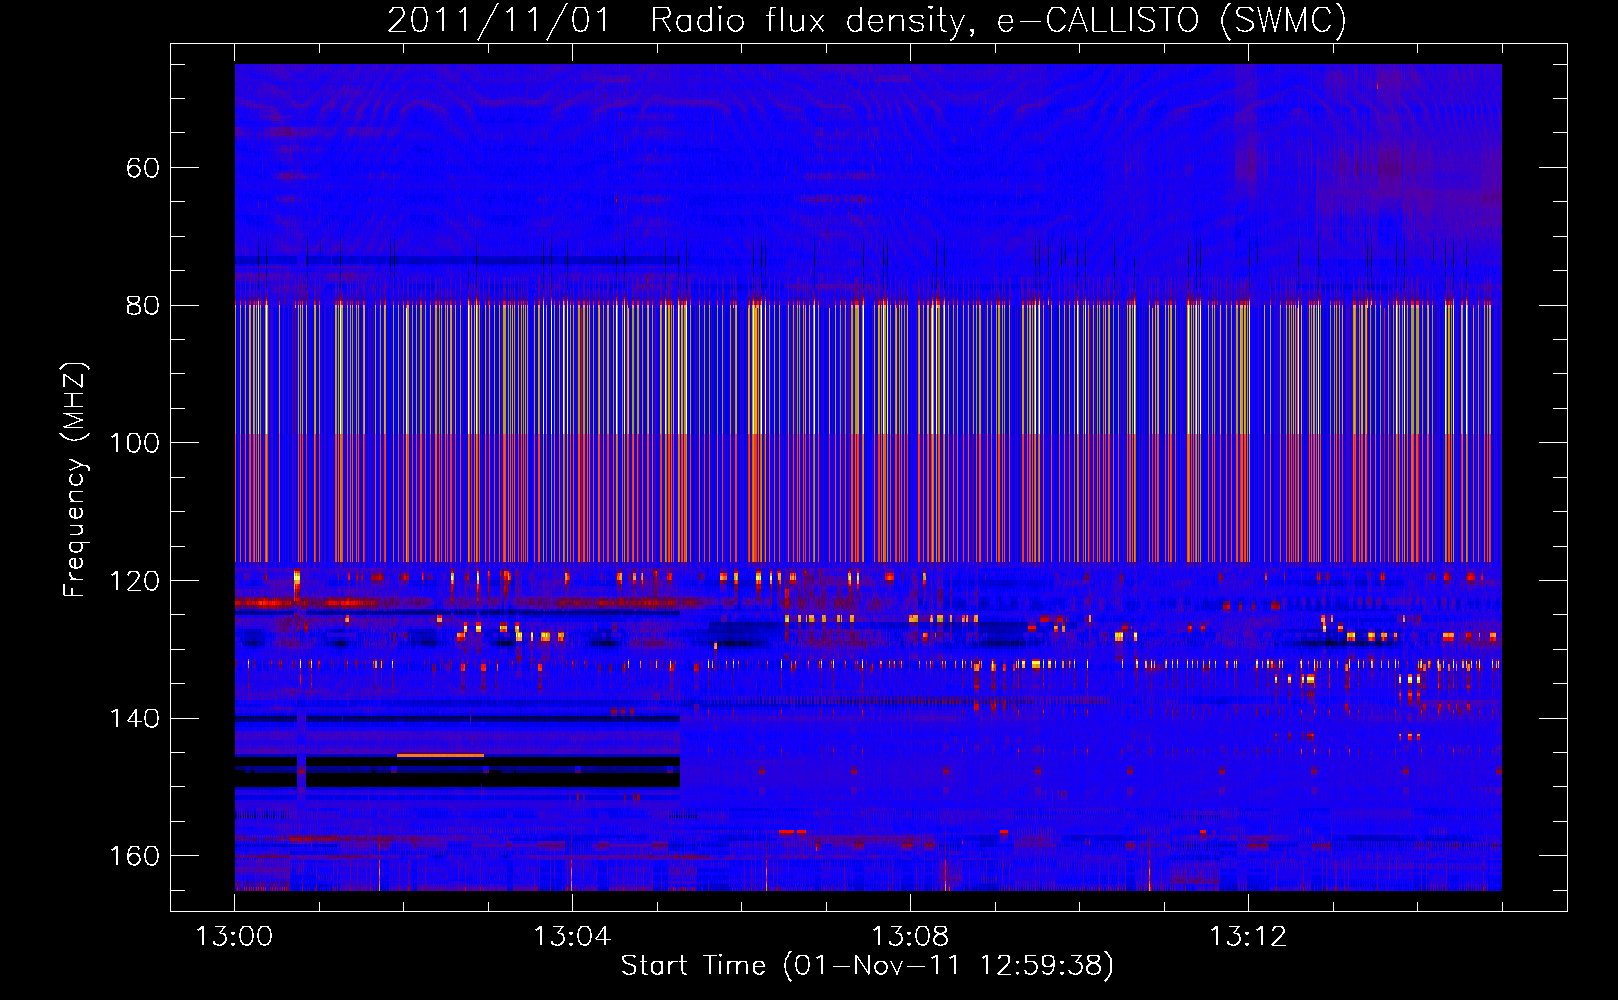Click the 100 MHz frequency tick label
Image resolution: width=1618 pixels, height=1000 pixels.
tap(134, 443)
